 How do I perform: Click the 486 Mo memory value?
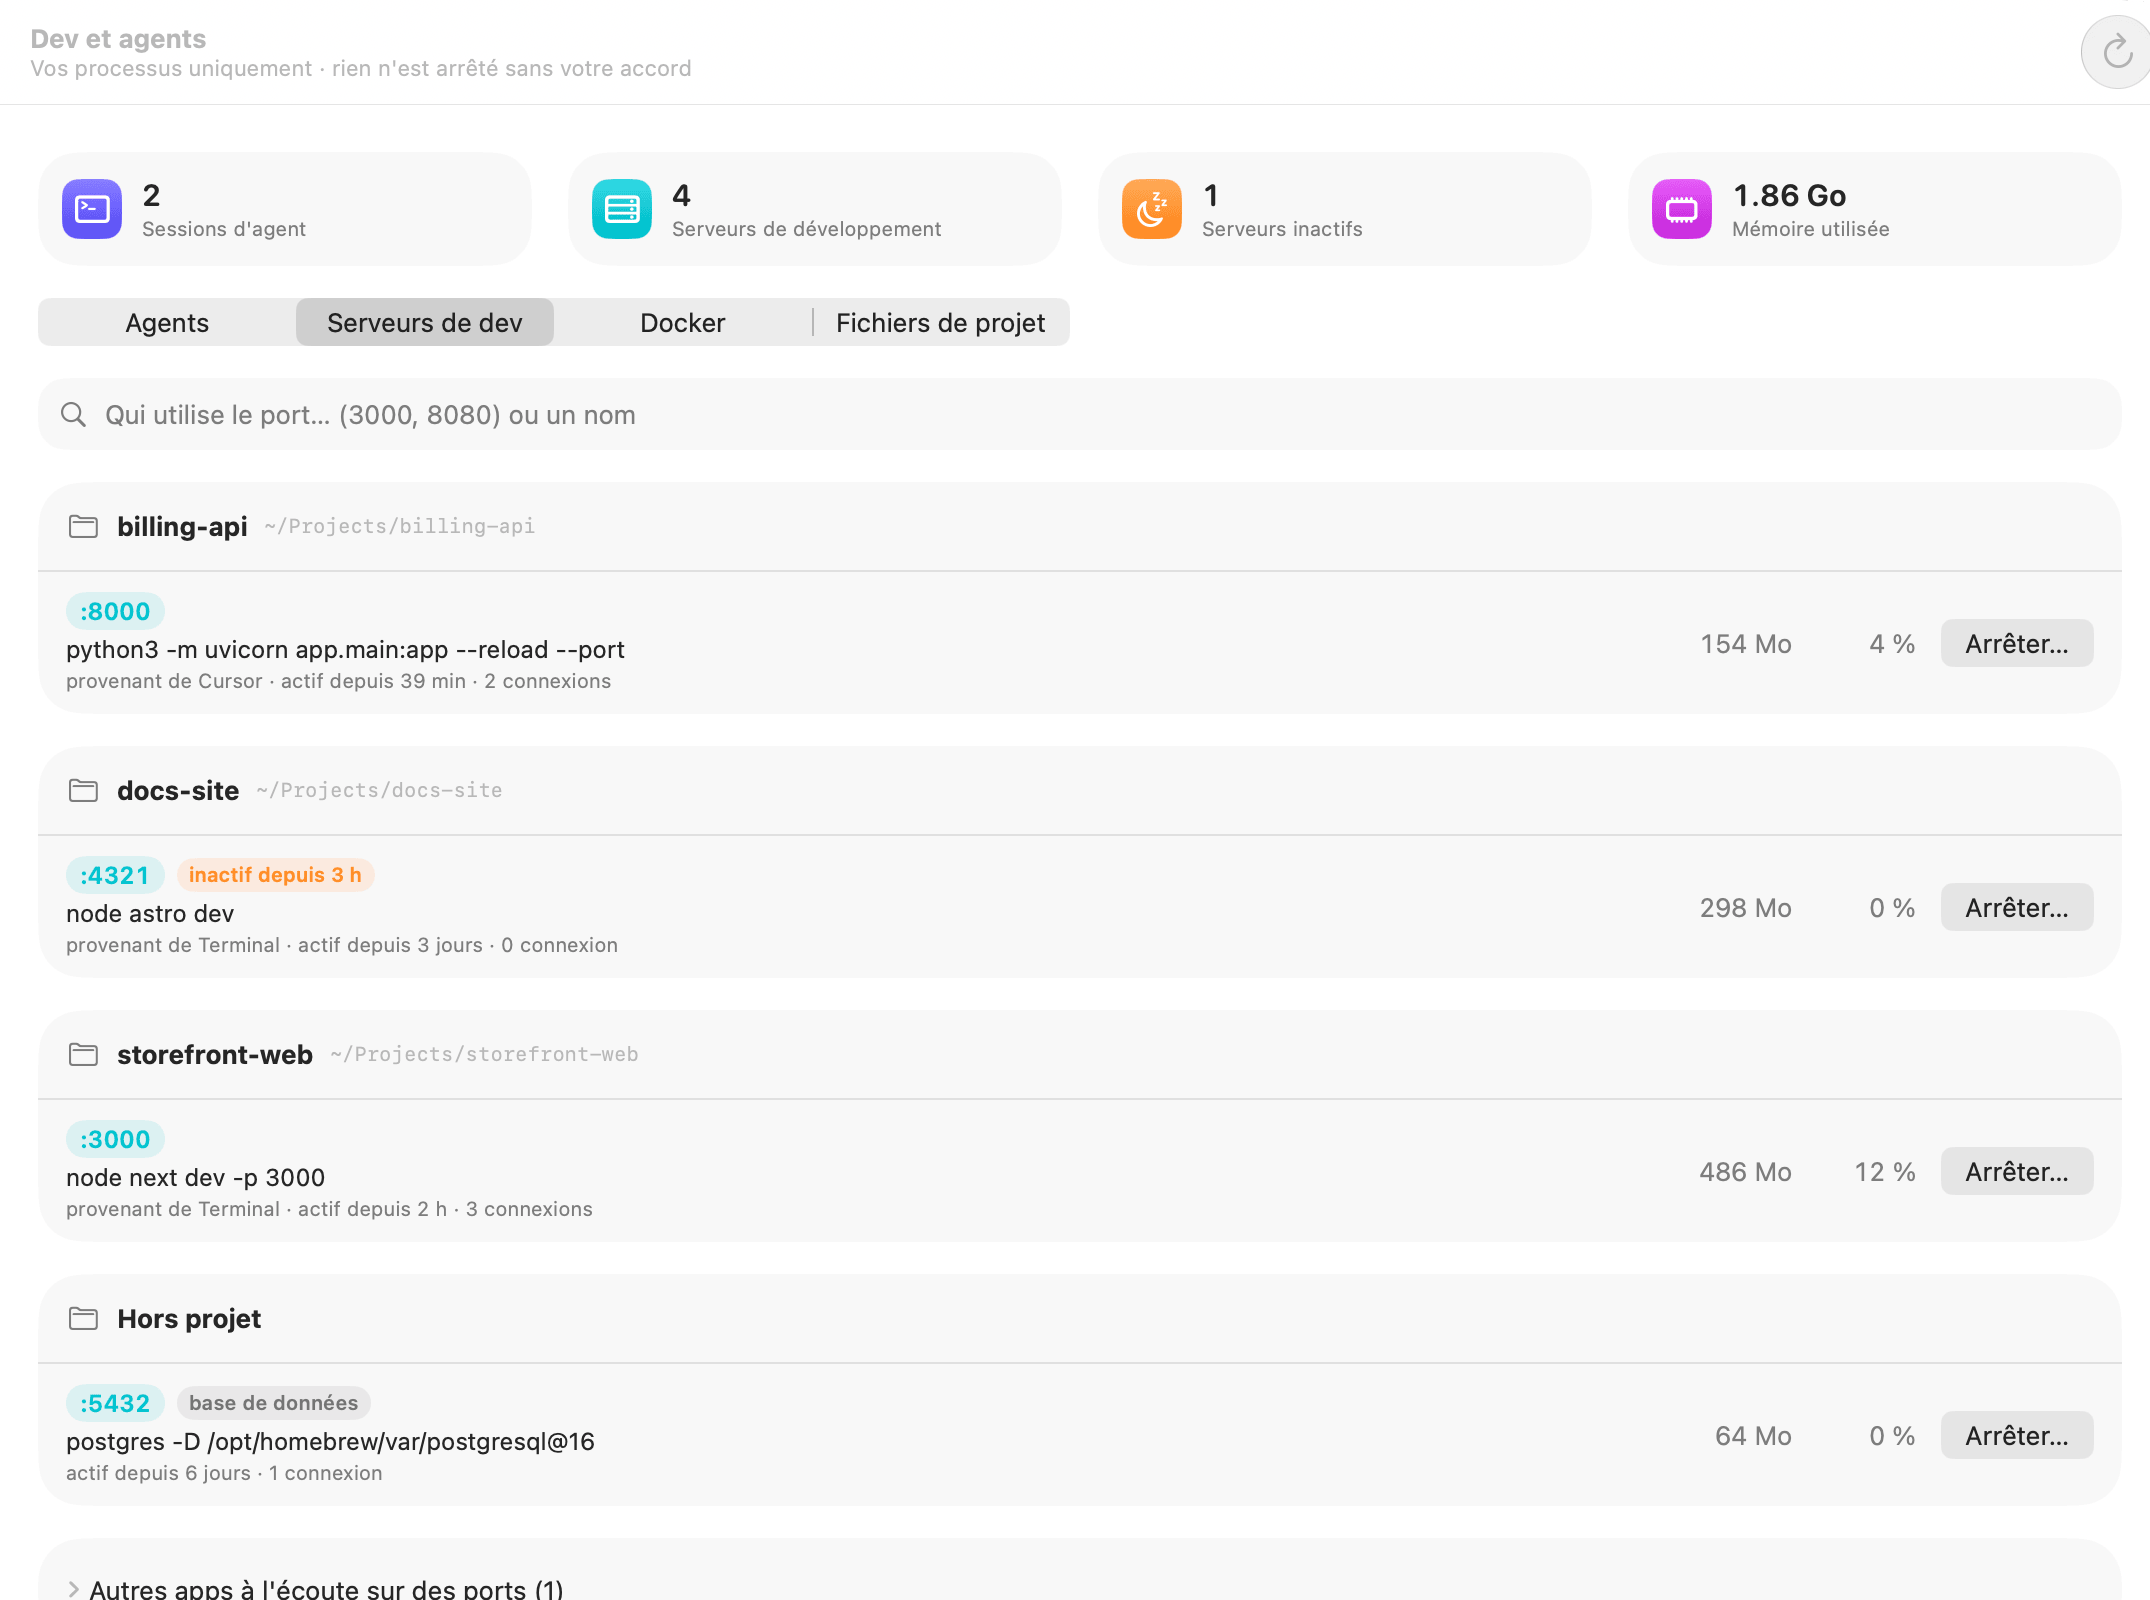click(x=1745, y=1171)
